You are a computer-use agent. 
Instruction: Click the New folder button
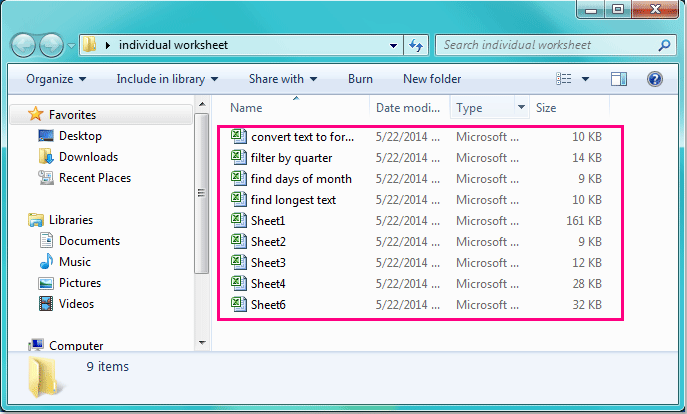tap(432, 79)
